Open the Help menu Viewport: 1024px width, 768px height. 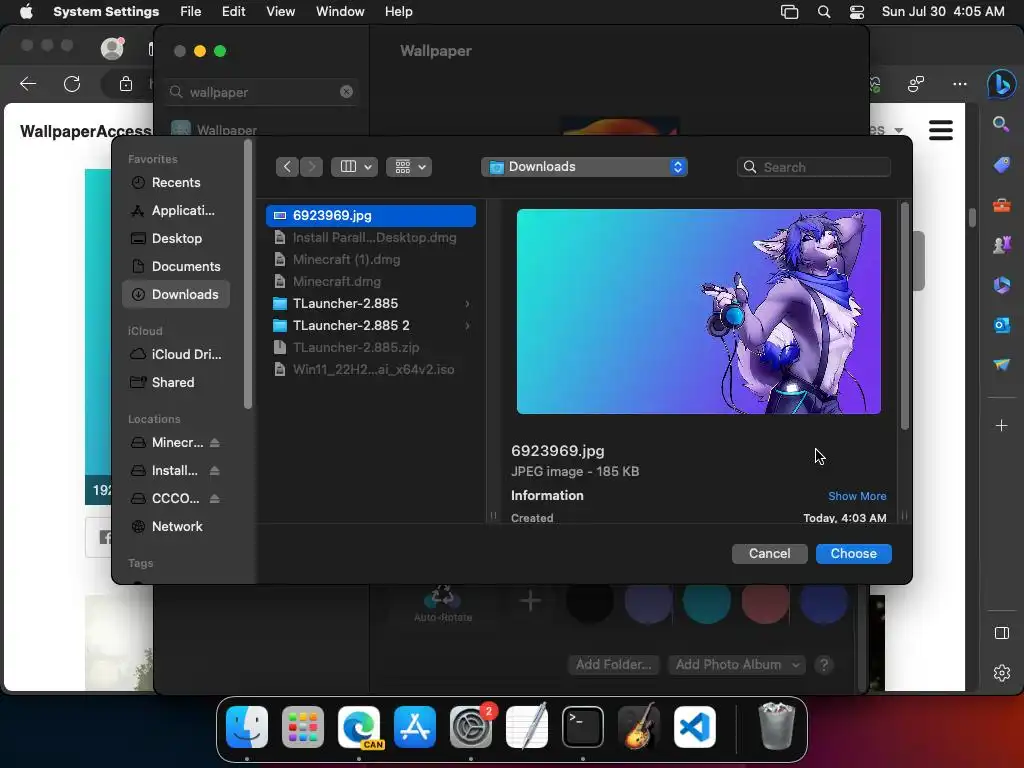pos(398,12)
